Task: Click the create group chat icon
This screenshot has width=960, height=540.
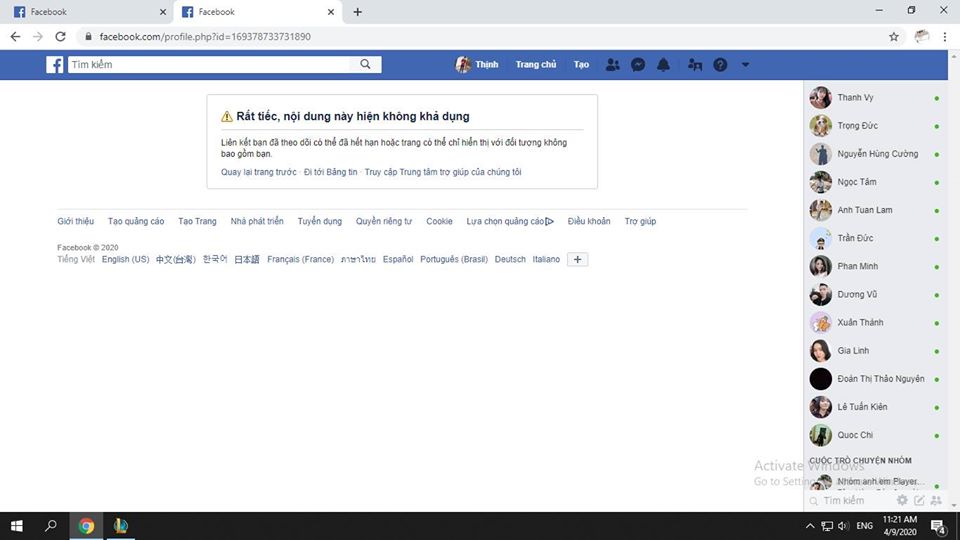Action: point(936,500)
